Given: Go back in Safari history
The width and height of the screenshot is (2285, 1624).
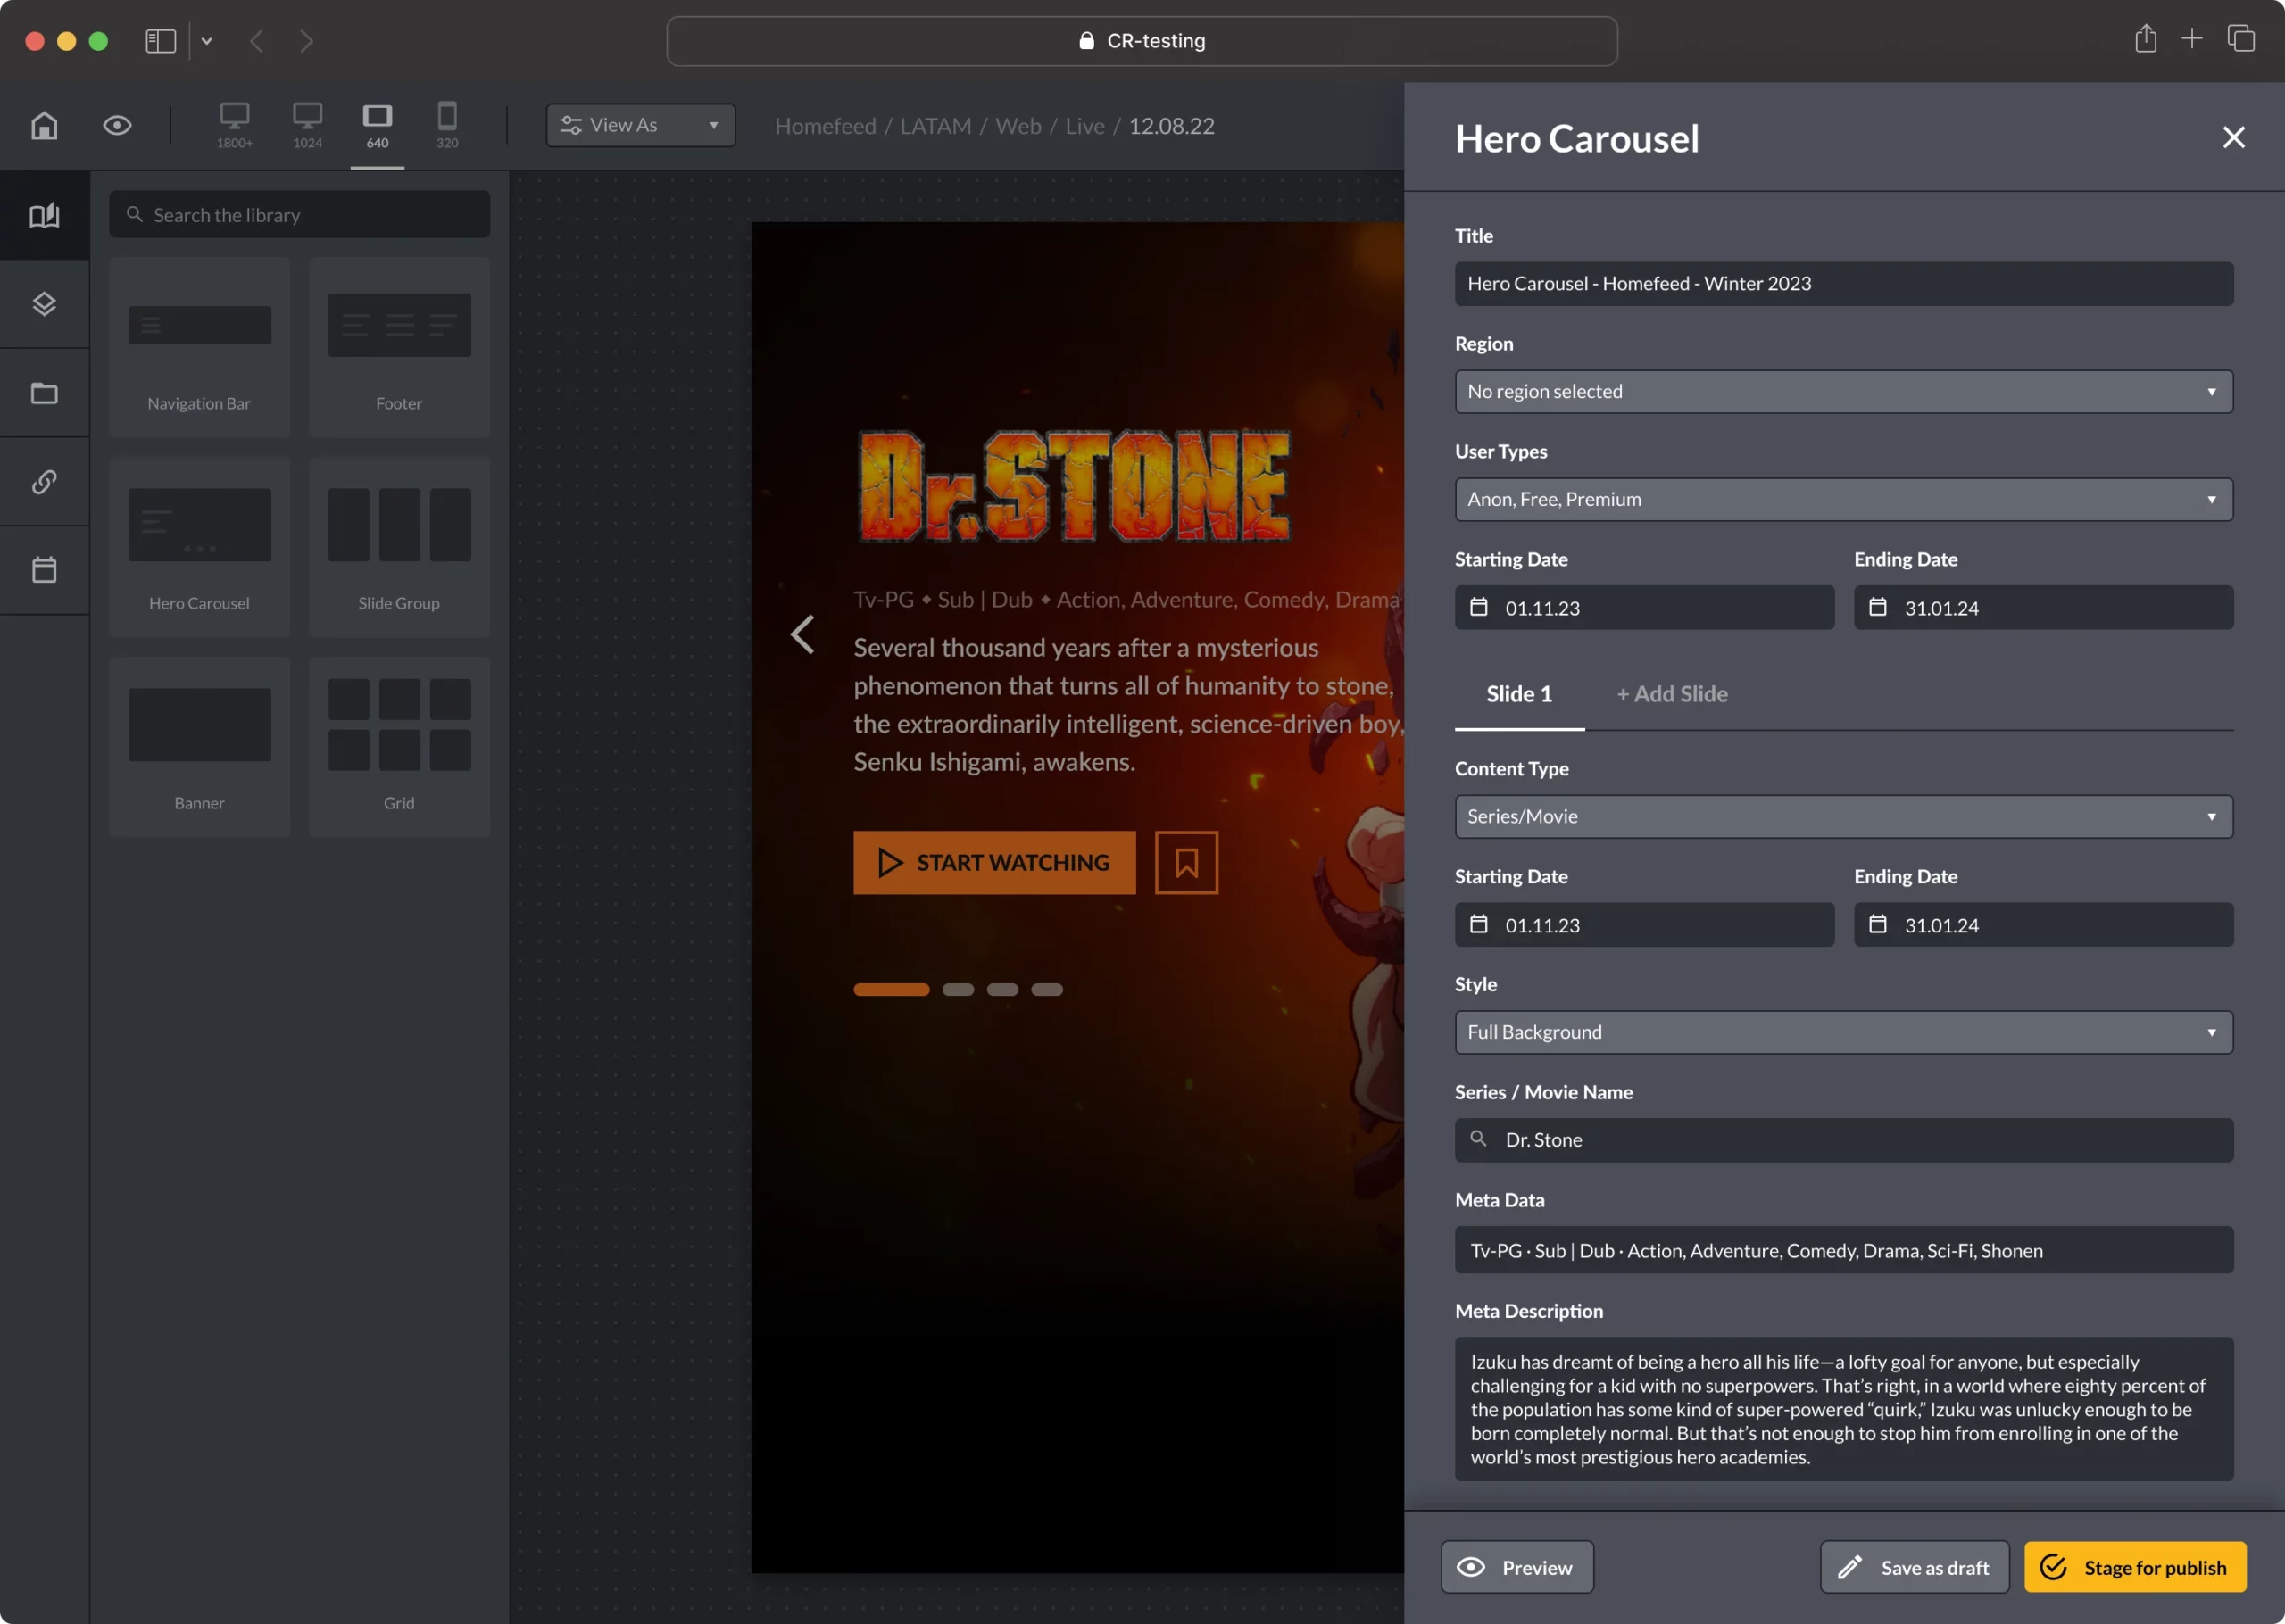Looking at the screenshot, I should pyautogui.click(x=256, y=41).
